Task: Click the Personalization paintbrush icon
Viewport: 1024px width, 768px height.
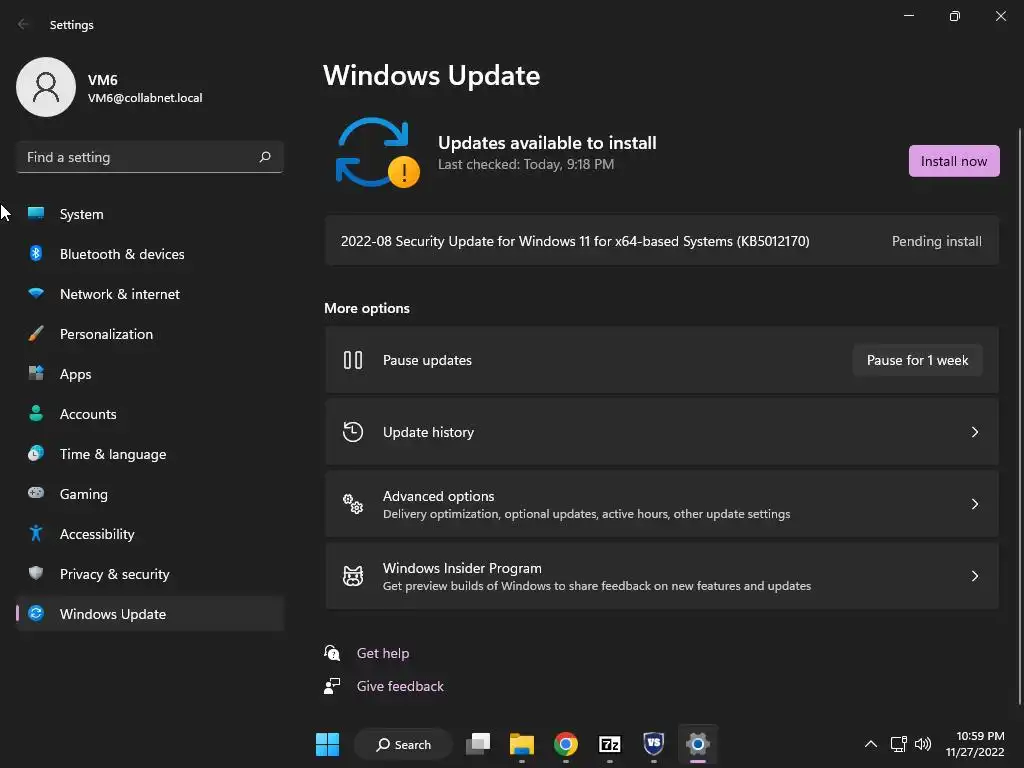Action: tap(36, 334)
